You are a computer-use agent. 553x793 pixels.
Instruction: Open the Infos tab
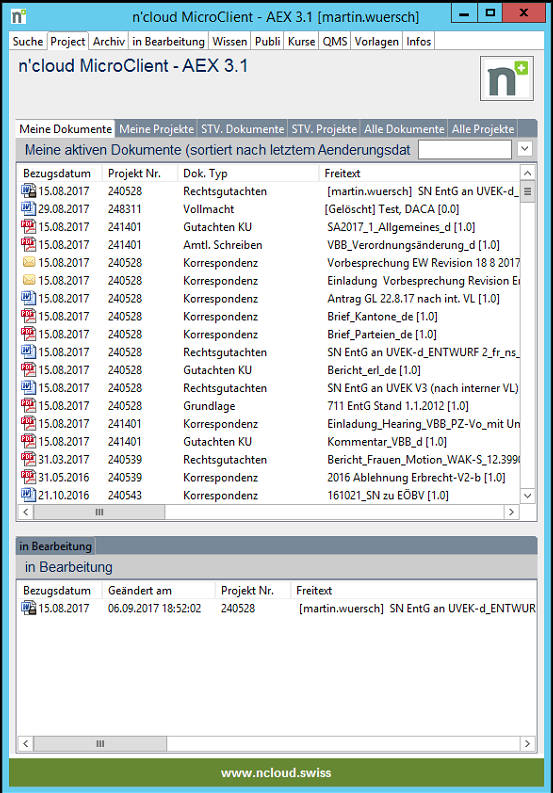point(418,41)
